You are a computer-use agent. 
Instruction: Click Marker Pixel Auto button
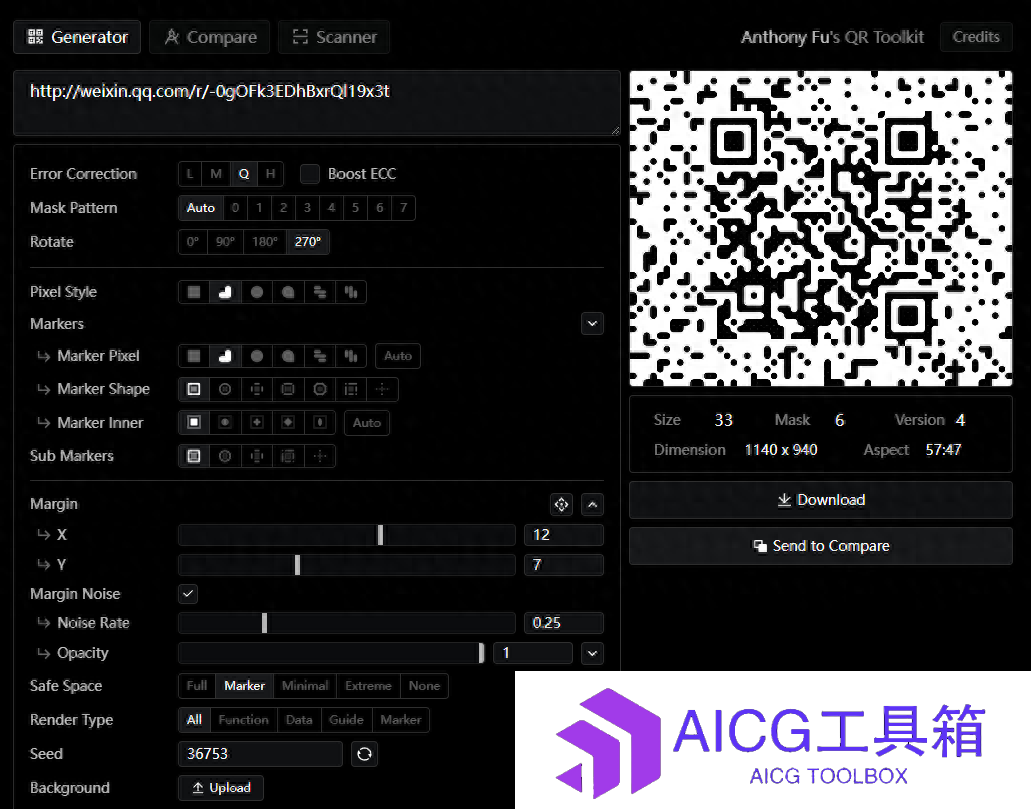pyautogui.click(x=398, y=356)
